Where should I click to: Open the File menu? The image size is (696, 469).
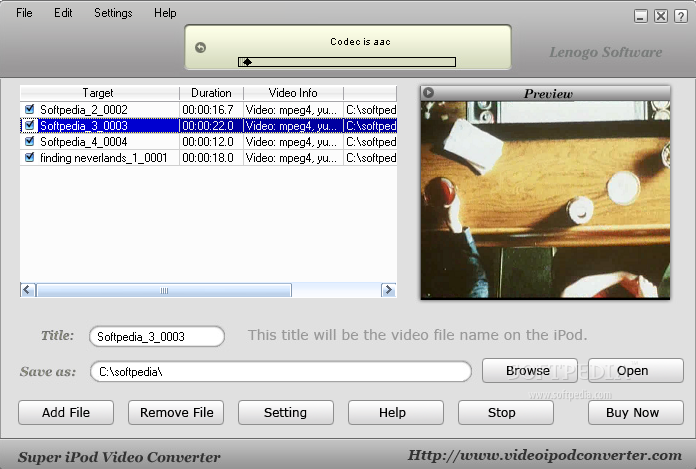[24, 13]
